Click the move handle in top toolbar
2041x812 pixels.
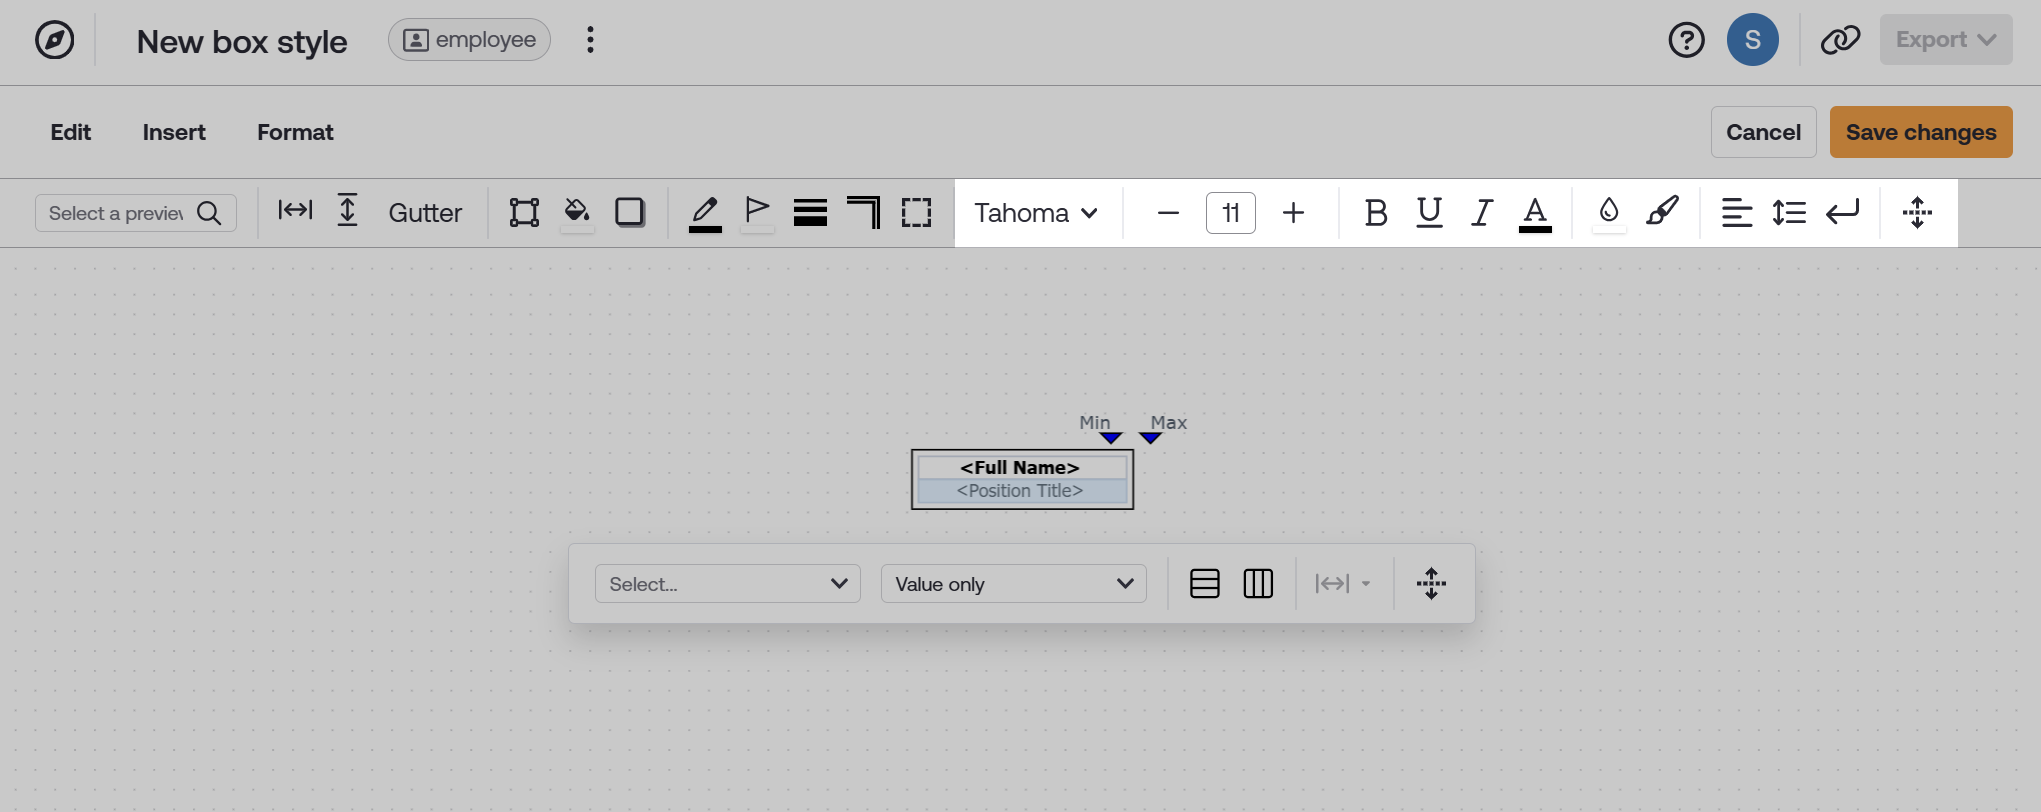1917,212
